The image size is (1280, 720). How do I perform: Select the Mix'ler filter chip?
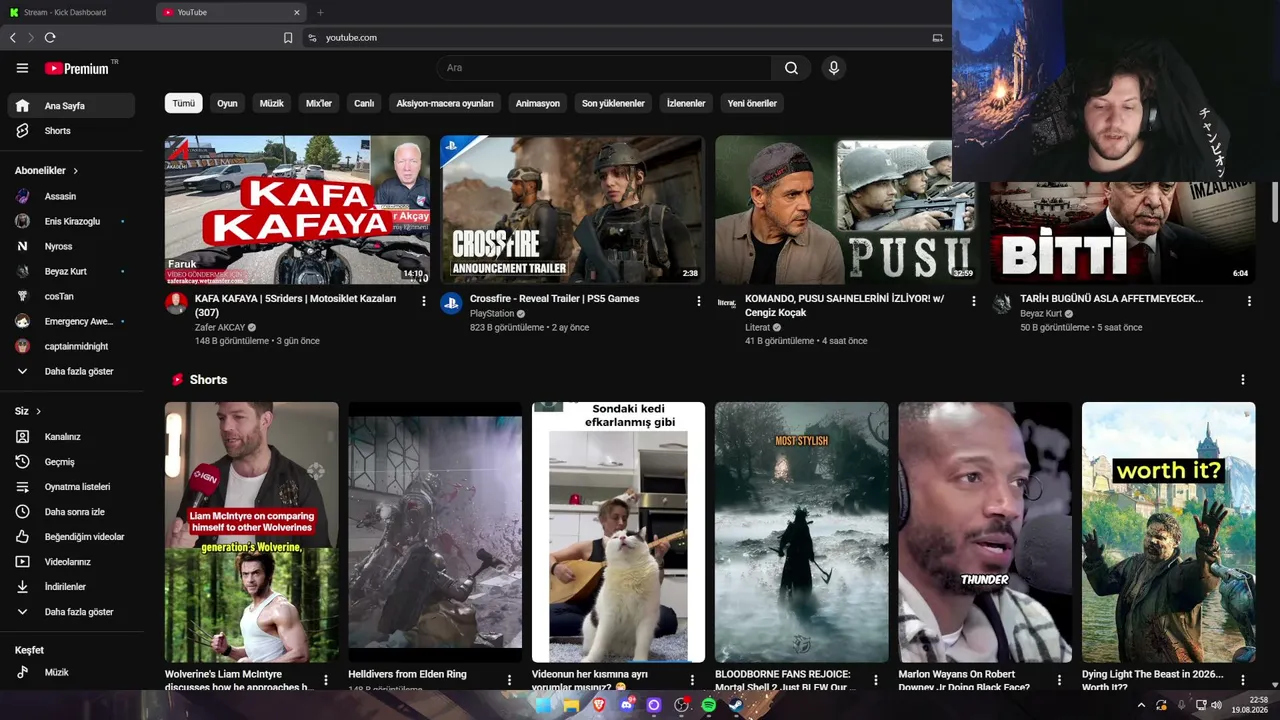(x=319, y=103)
